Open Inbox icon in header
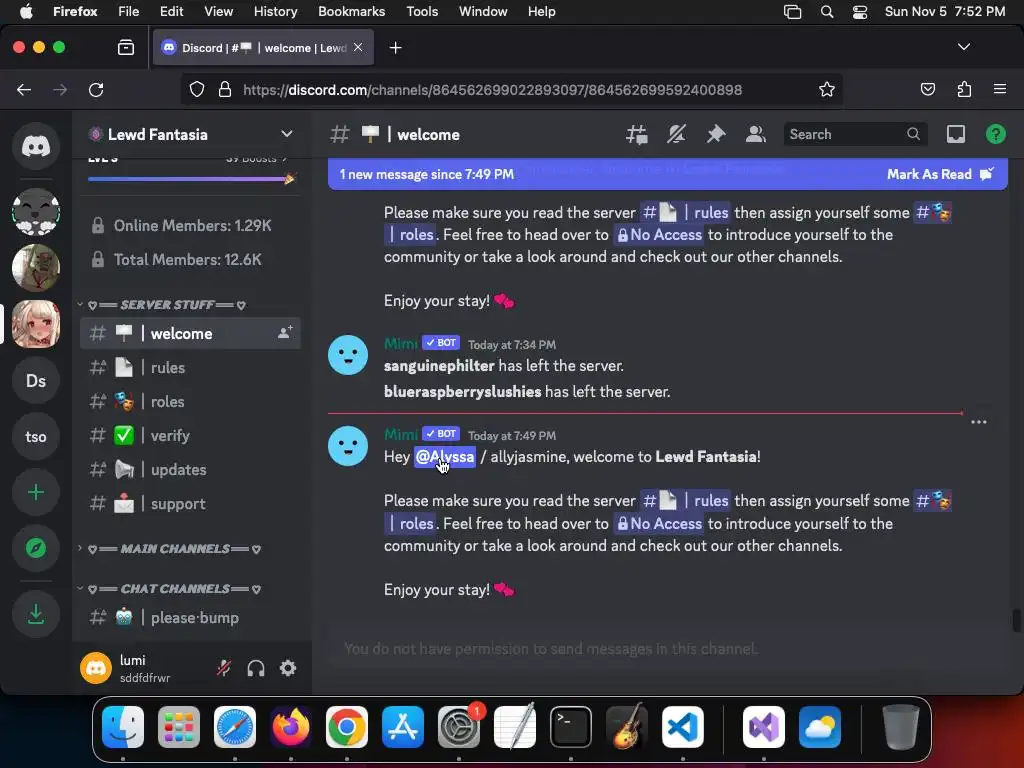1024x768 pixels. [x=955, y=135]
